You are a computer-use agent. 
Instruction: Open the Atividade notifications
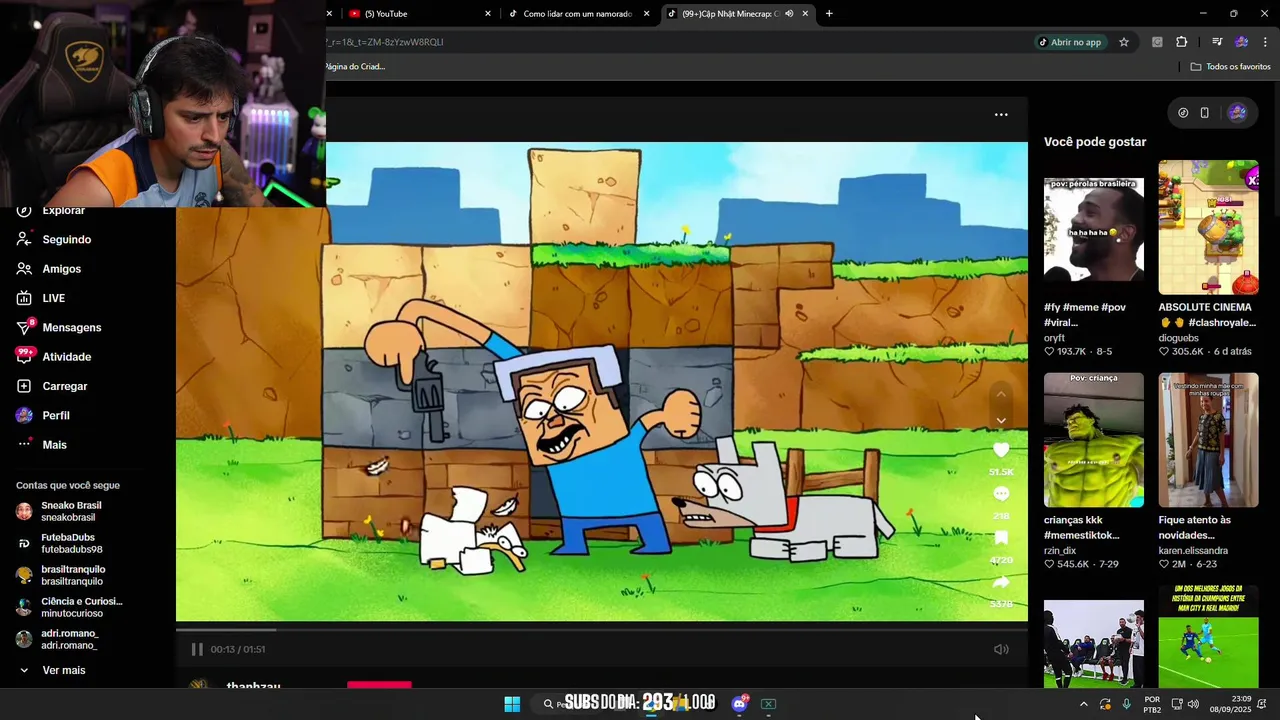[66, 357]
